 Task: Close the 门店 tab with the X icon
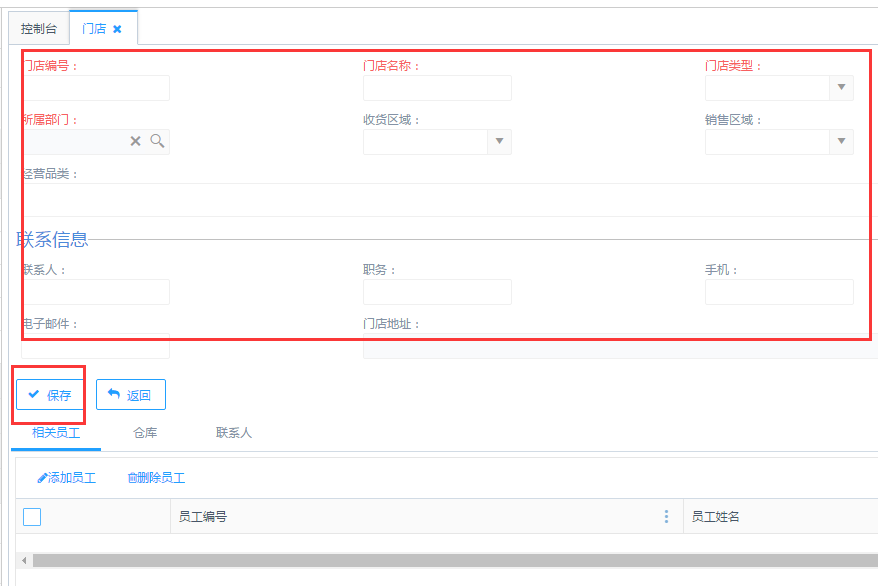117,29
